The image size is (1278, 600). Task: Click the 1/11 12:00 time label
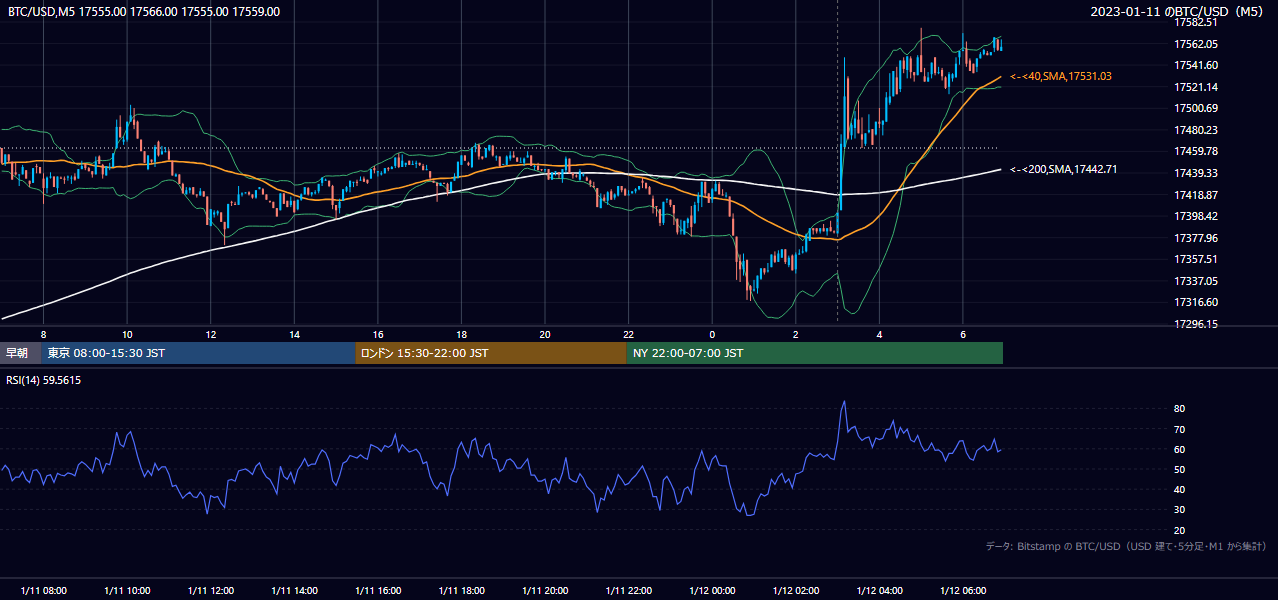pyautogui.click(x=210, y=591)
